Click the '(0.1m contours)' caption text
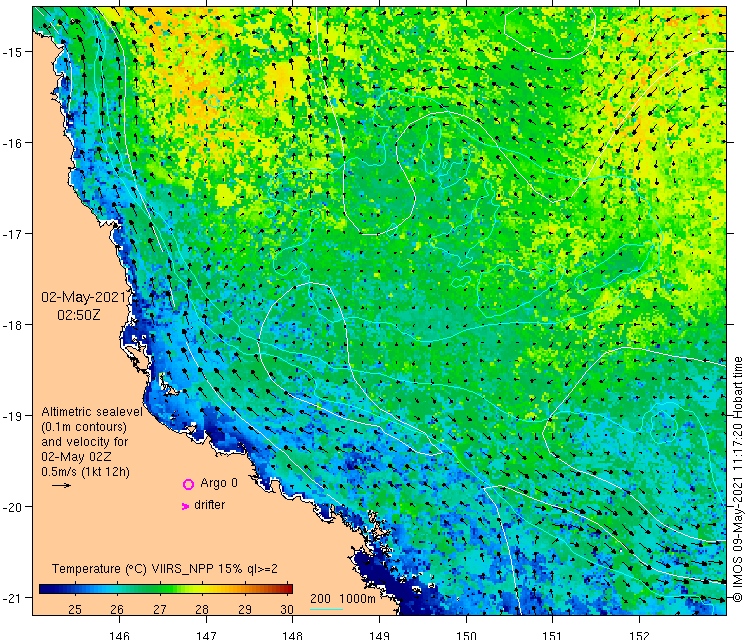 (84, 427)
